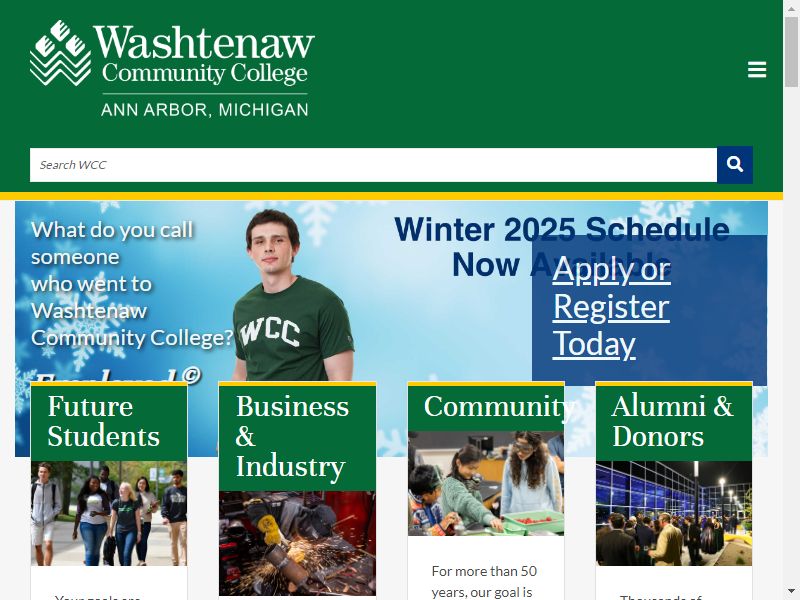Click the Ann Arbor, Michigan tagline text

tap(205, 110)
